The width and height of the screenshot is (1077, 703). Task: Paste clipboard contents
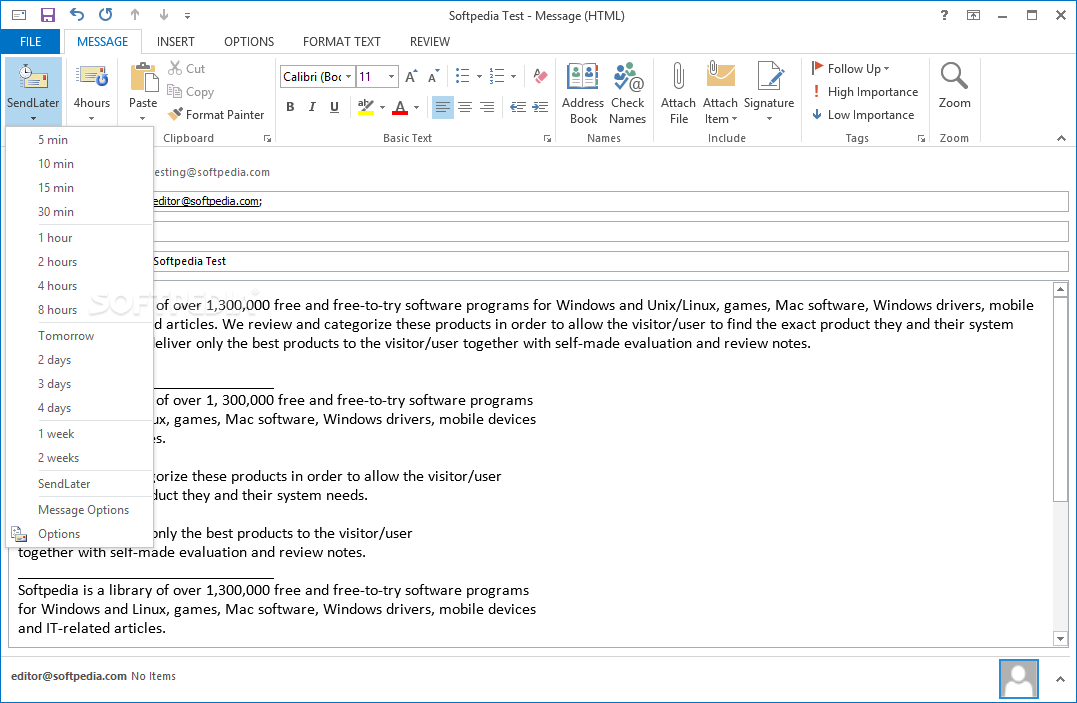click(x=144, y=77)
